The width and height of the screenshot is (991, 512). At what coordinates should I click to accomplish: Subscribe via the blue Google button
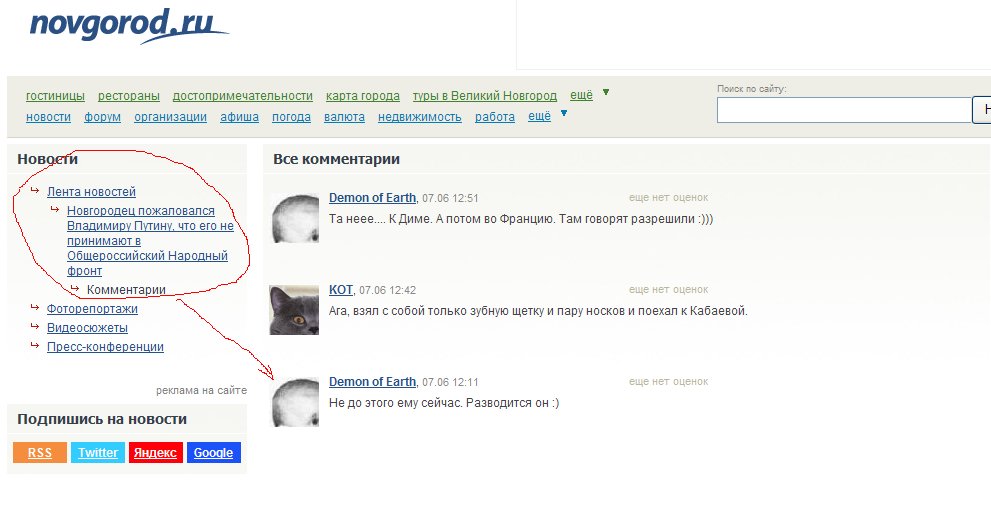(214, 453)
